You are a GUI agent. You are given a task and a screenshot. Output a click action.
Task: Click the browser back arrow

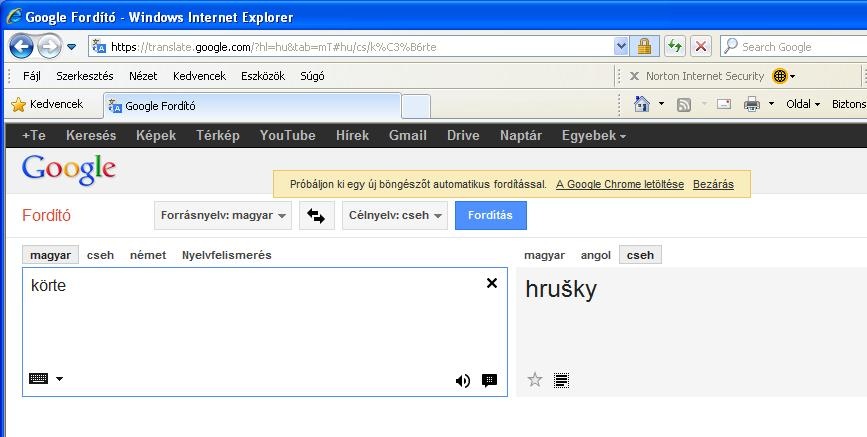pos(22,46)
